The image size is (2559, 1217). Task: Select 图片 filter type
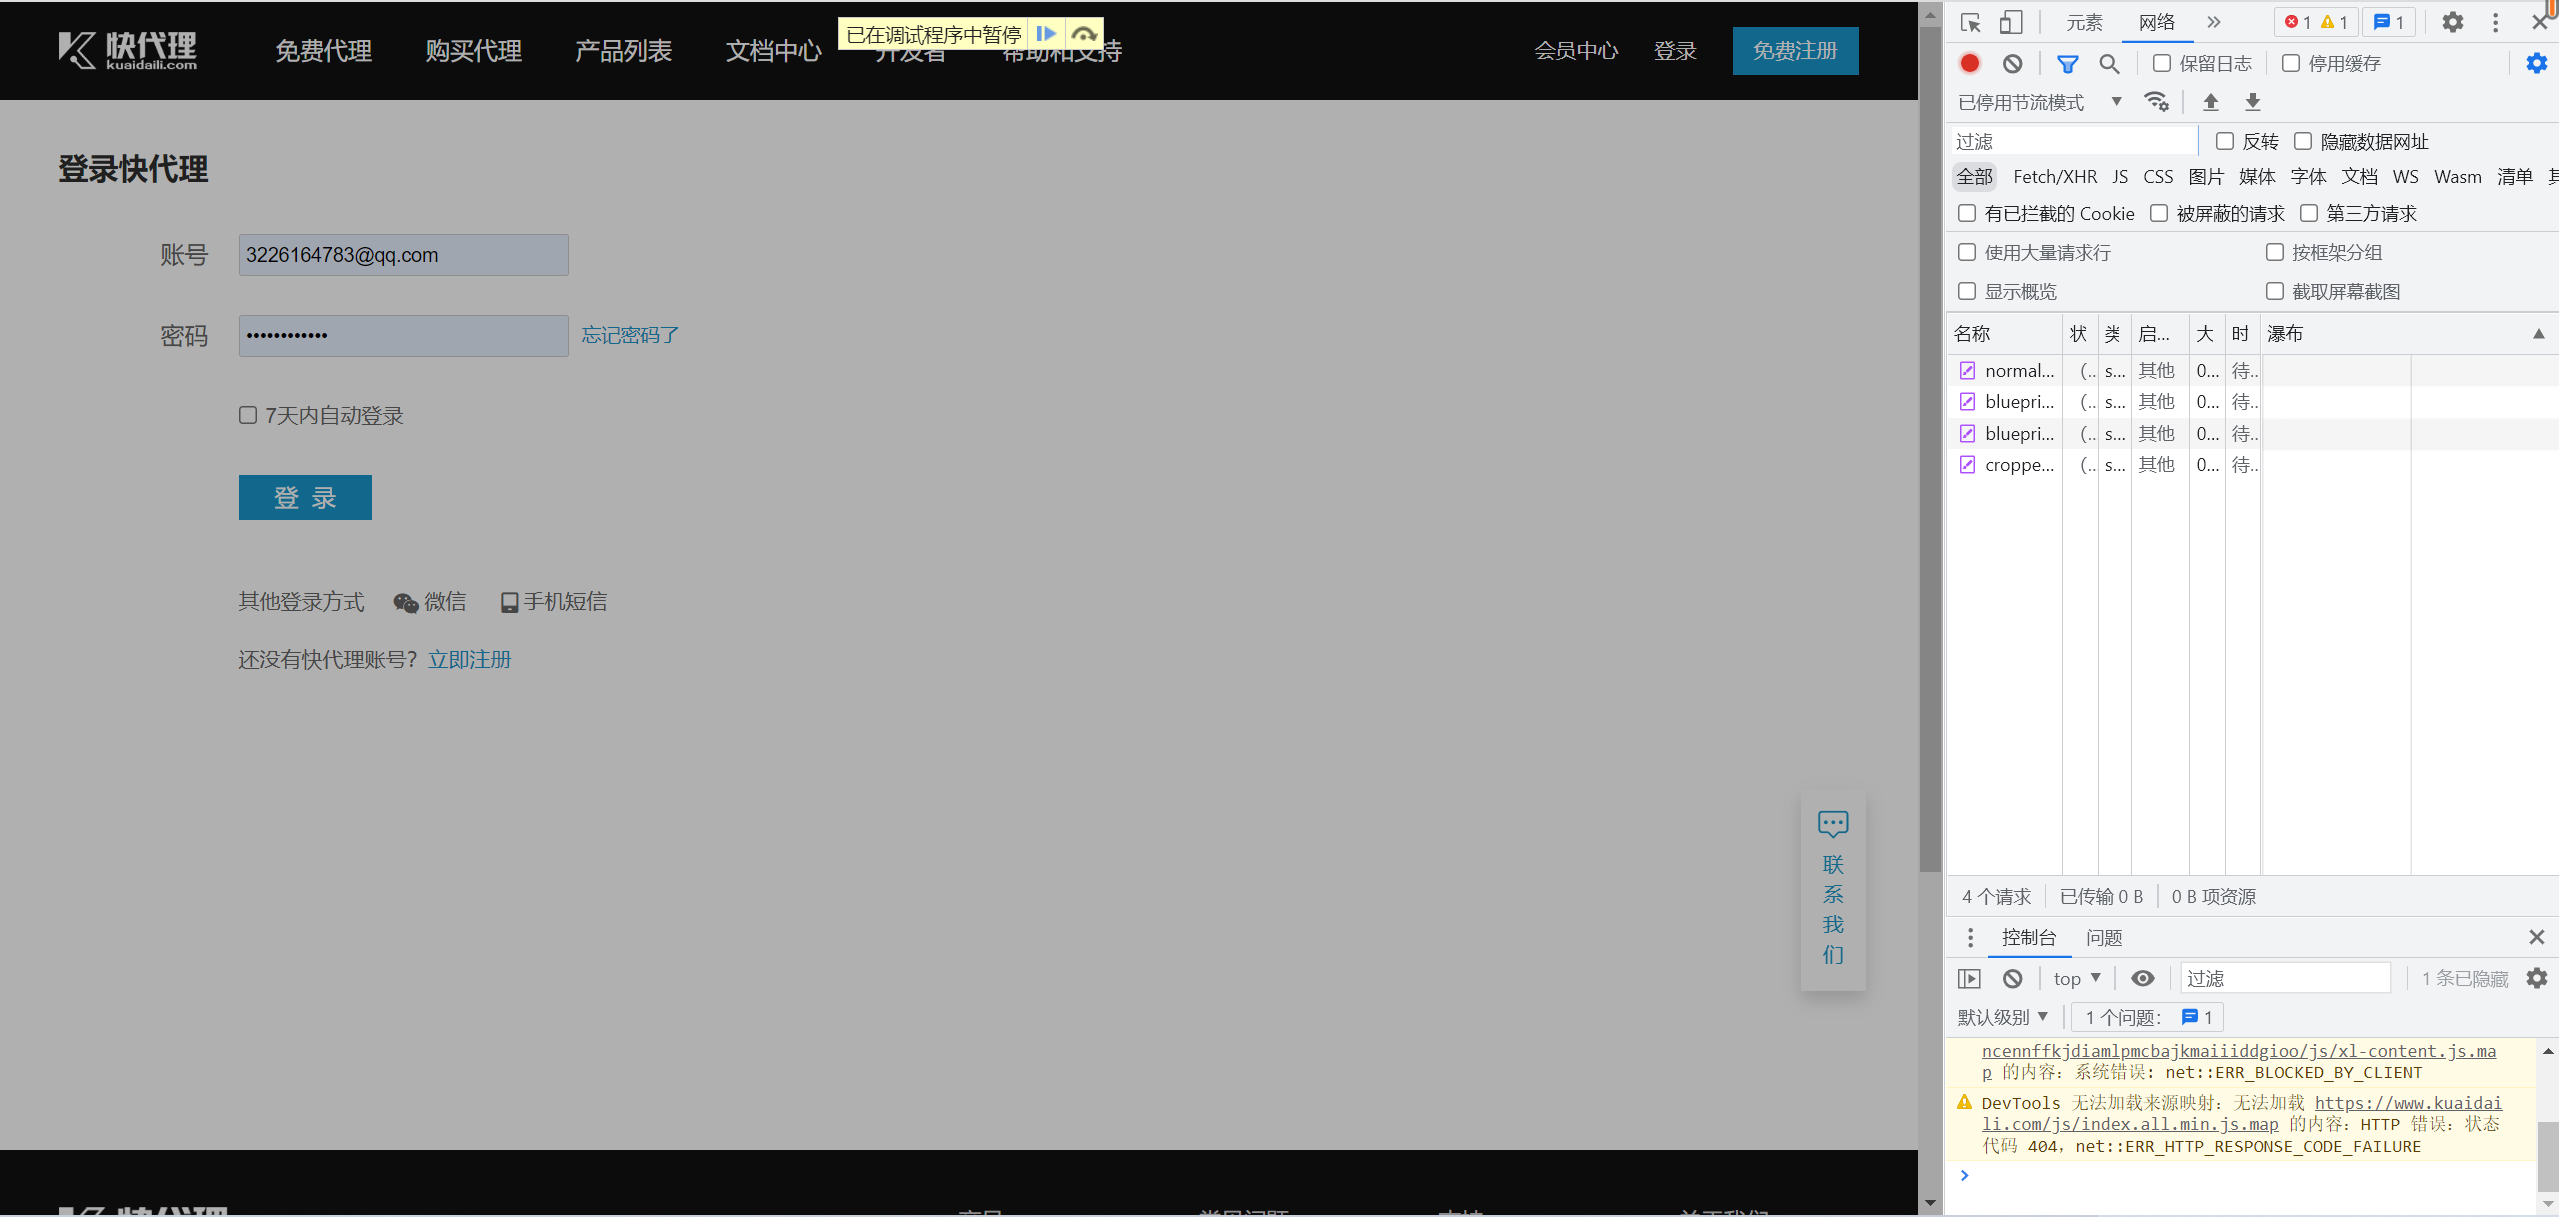[2206, 177]
